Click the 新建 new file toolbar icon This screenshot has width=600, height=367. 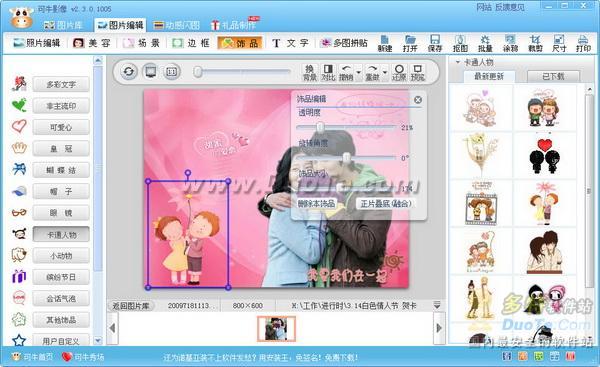(385, 43)
